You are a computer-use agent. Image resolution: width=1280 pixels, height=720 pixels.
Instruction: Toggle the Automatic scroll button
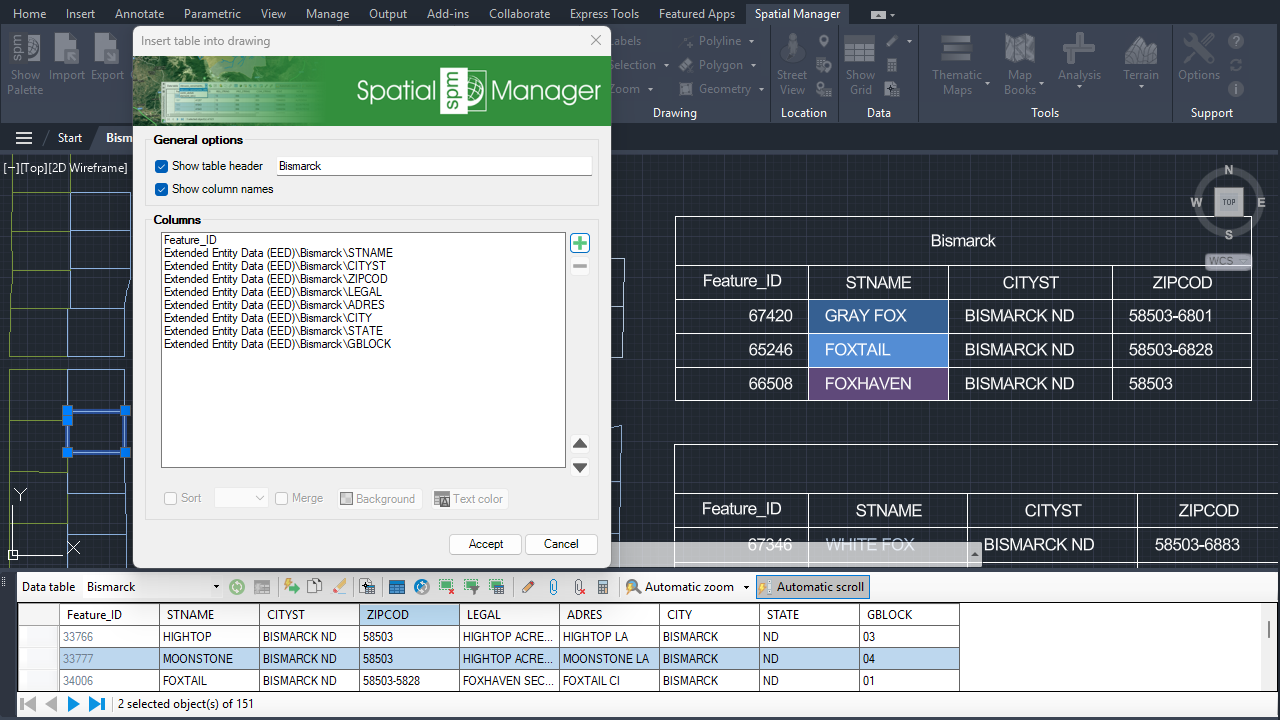(812, 587)
